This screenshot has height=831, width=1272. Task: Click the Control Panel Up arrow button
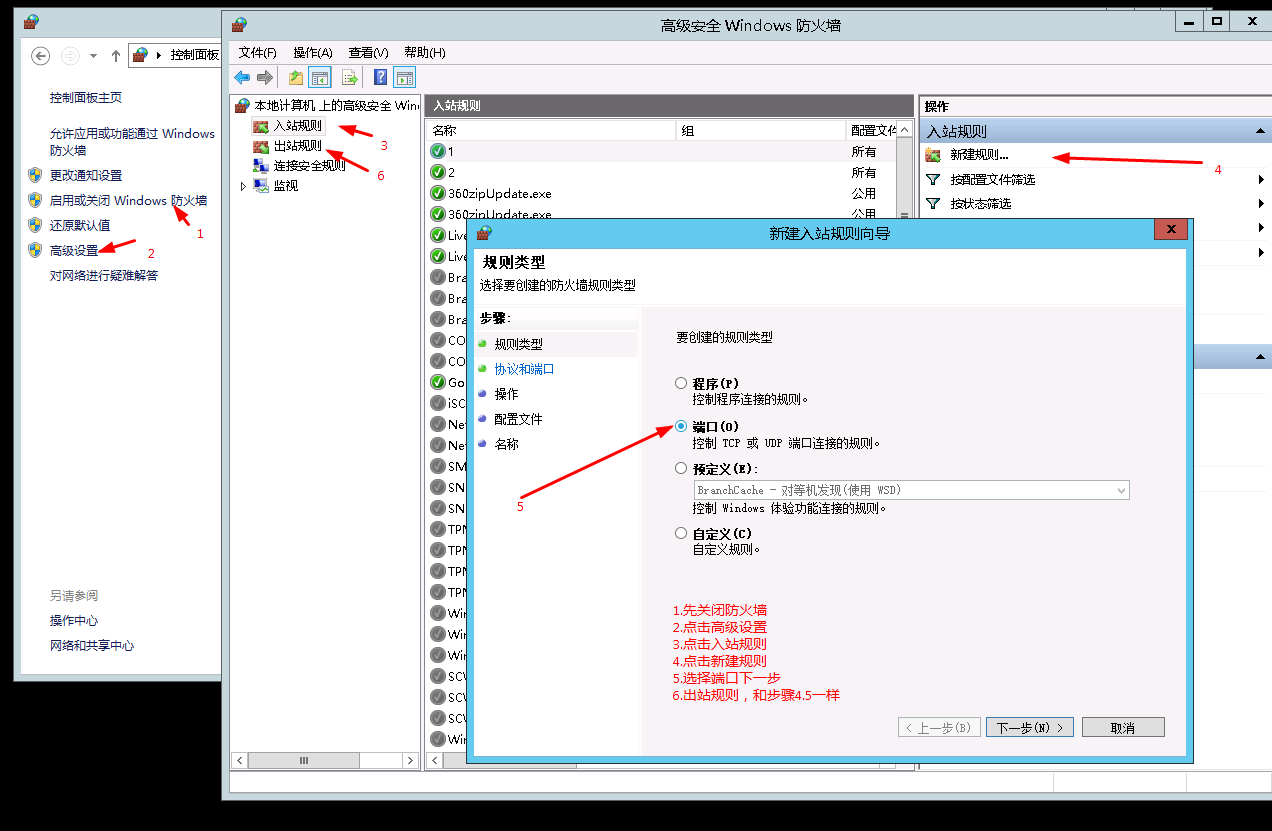(116, 55)
